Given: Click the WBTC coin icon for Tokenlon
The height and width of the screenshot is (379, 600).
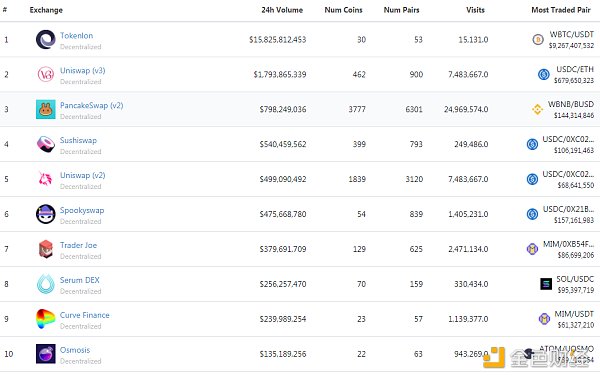Looking at the screenshot, I should 538,39.
